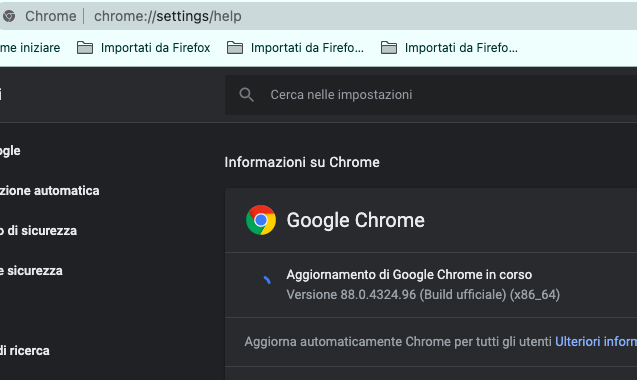The width and height of the screenshot is (637, 380).
Task: Open the 'zione automatica' sidebar section
Action: 50,191
